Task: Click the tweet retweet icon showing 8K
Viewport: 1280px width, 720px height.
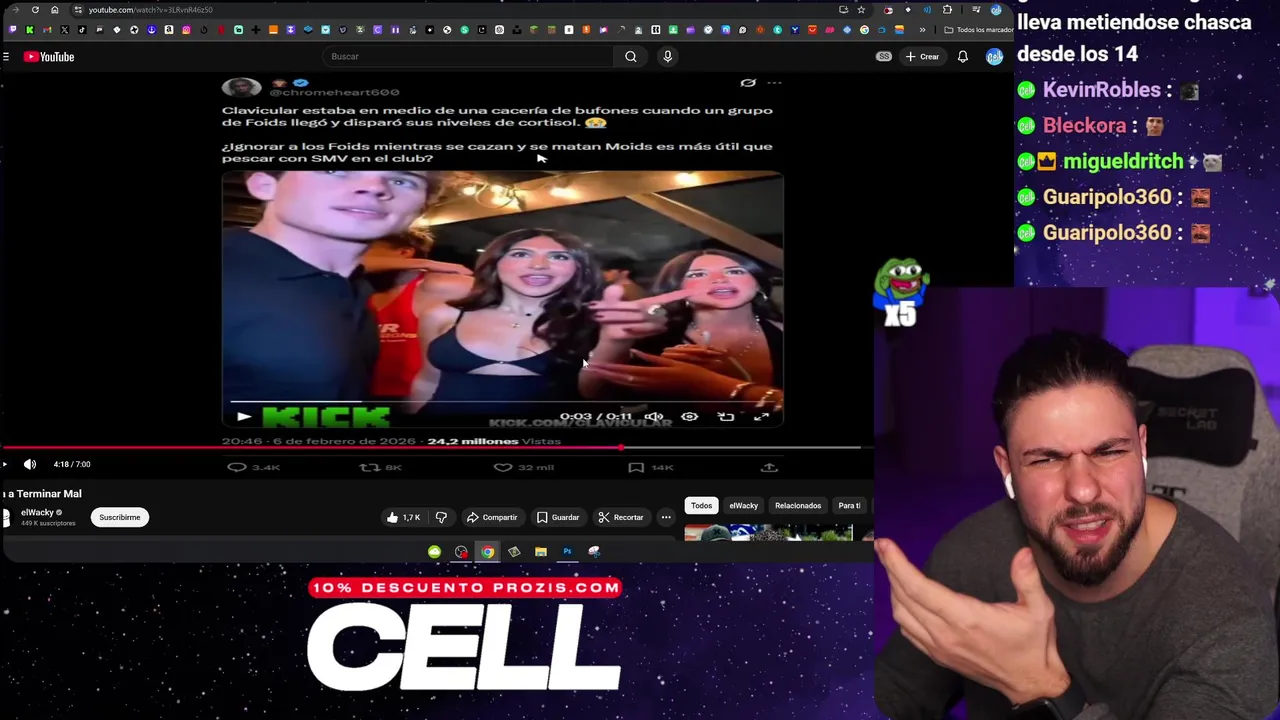Action: click(370, 467)
